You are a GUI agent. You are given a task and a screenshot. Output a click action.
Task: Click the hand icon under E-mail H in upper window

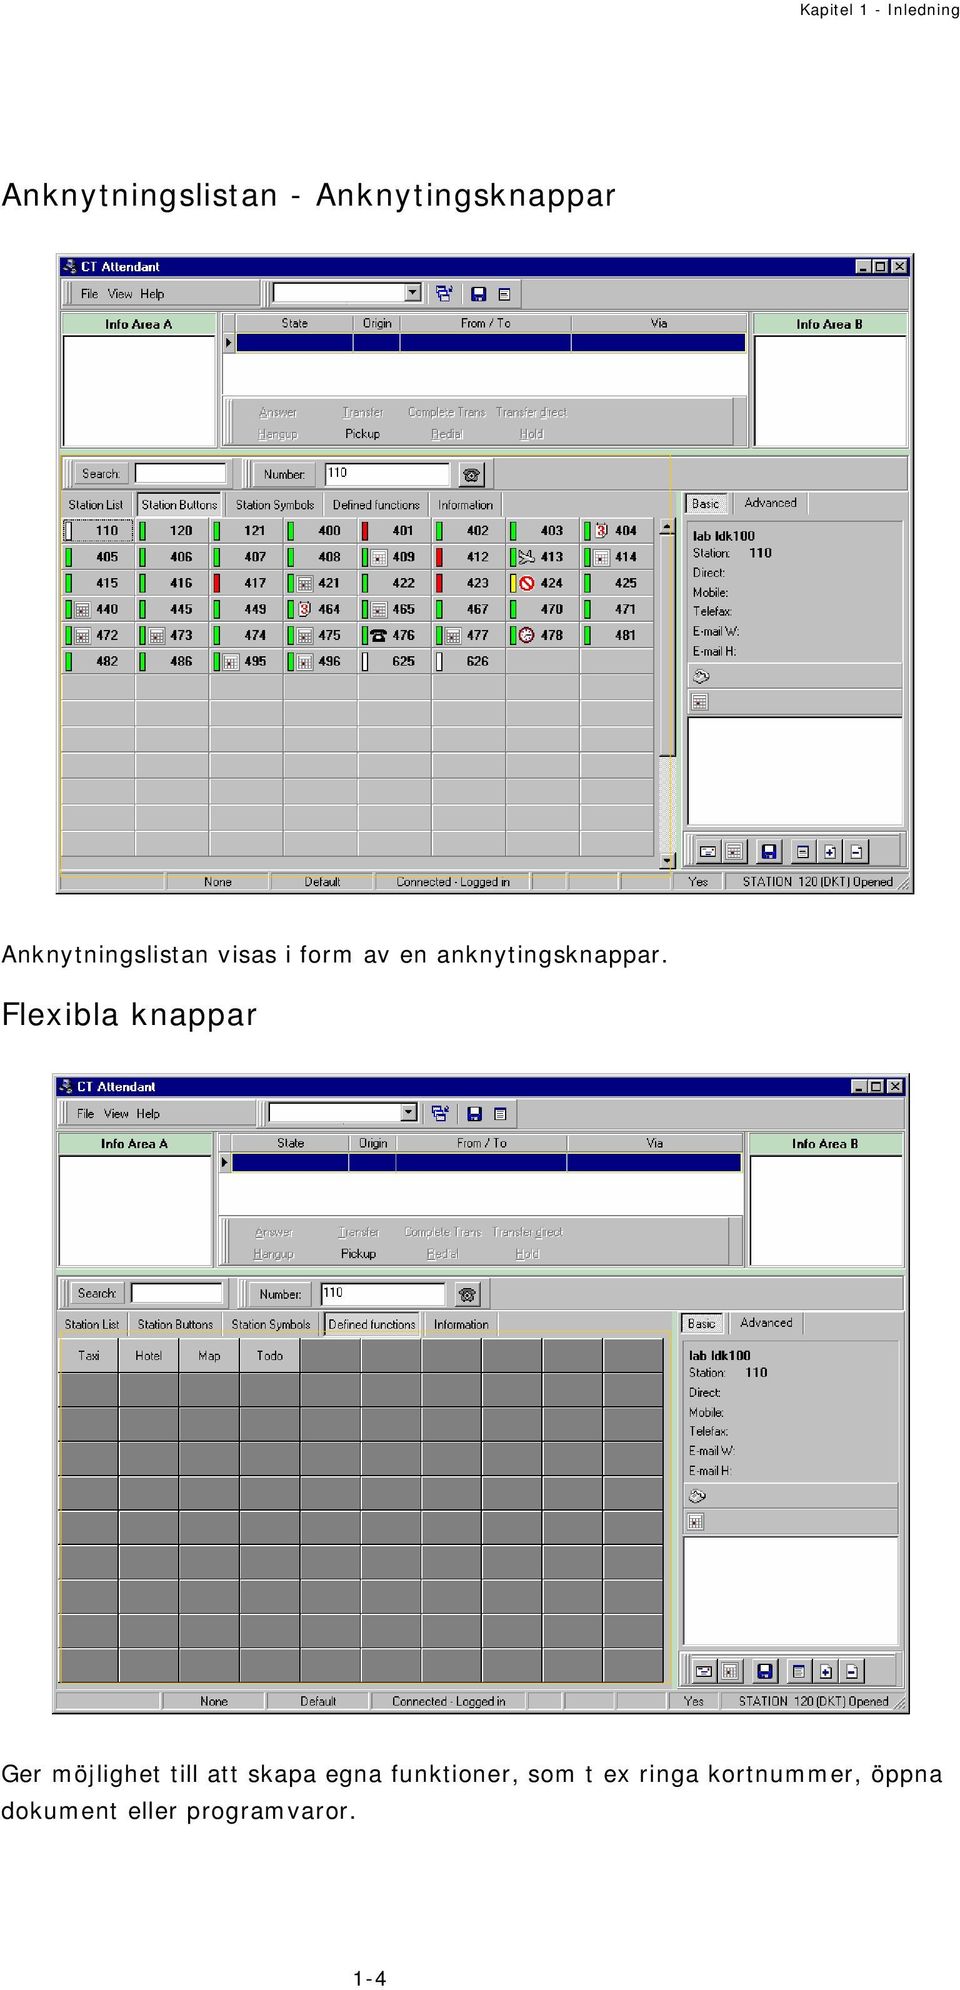click(x=701, y=676)
